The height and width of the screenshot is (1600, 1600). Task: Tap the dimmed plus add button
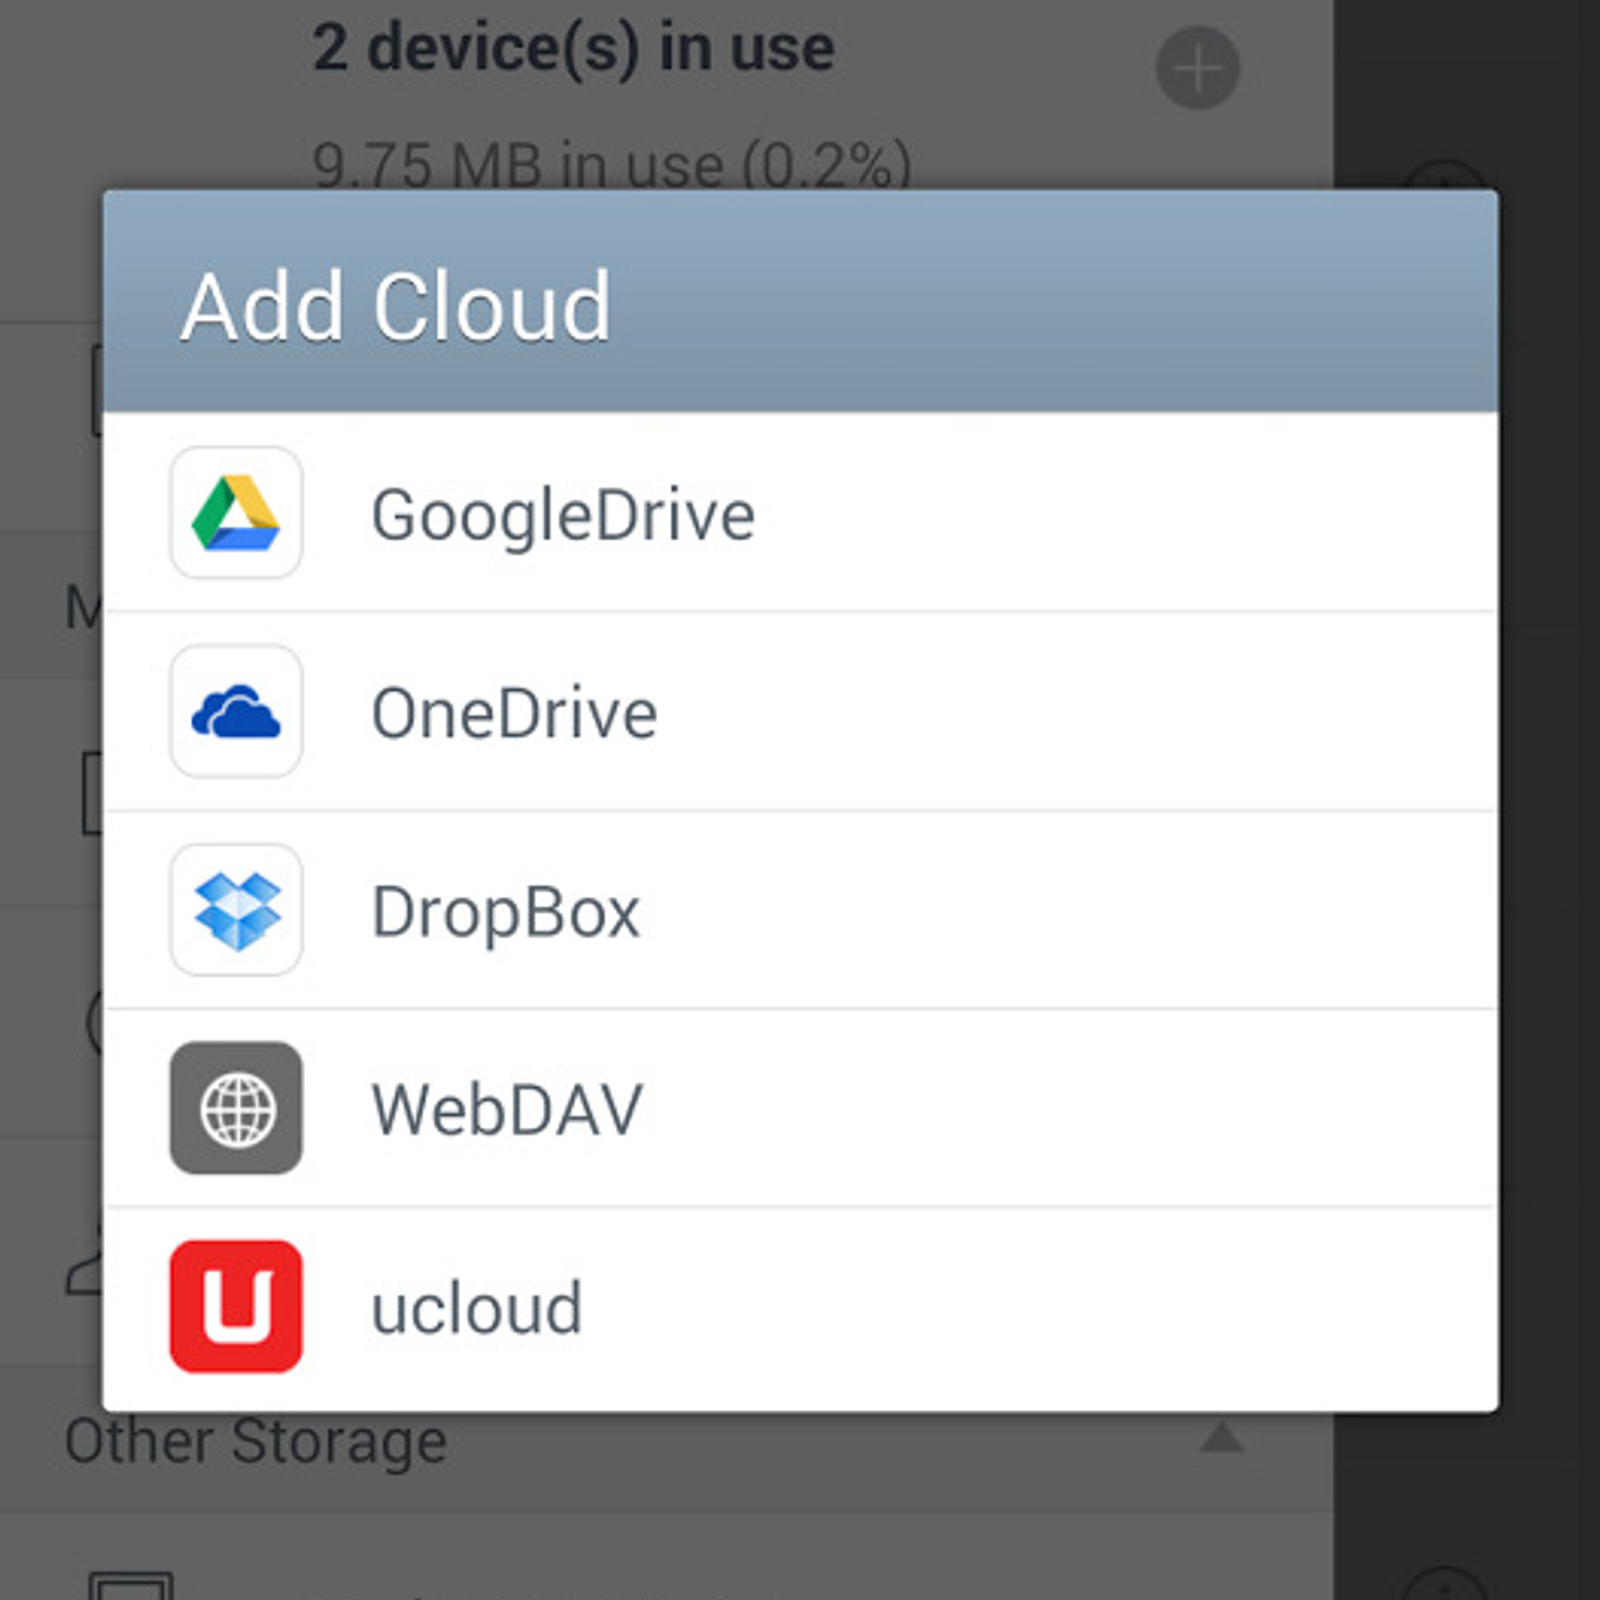click(x=1197, y=68)
